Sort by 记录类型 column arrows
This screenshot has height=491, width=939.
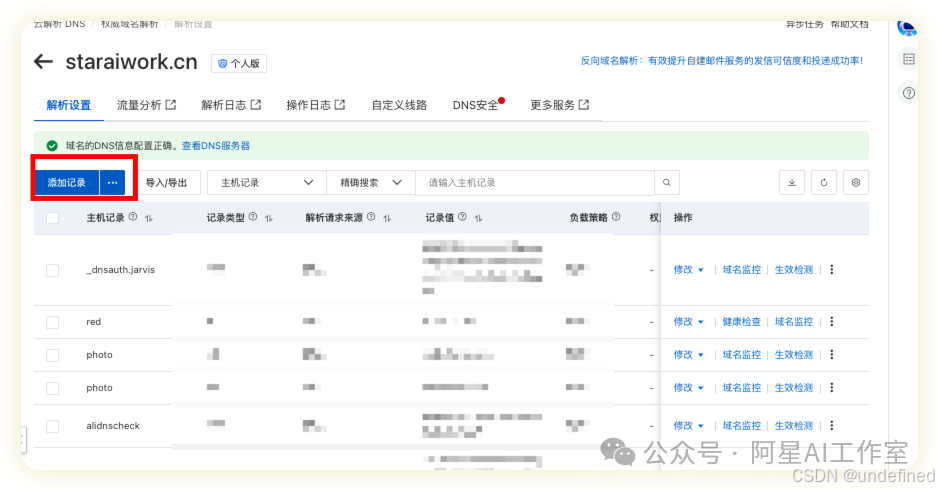[268, 218]
